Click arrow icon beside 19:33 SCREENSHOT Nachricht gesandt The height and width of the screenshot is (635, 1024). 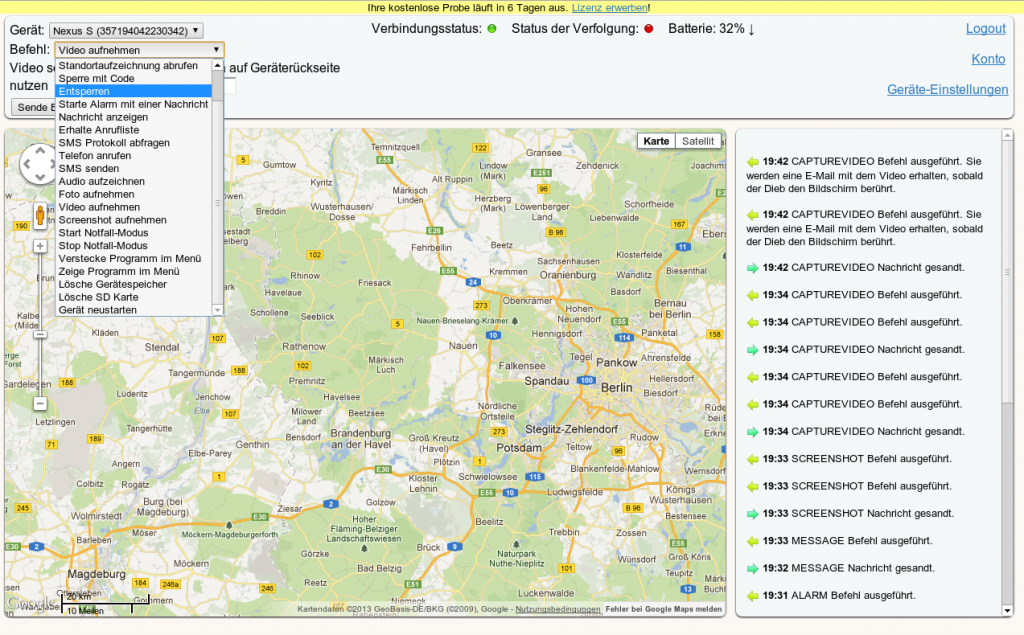pyautogui.click(x=753, y=513)
